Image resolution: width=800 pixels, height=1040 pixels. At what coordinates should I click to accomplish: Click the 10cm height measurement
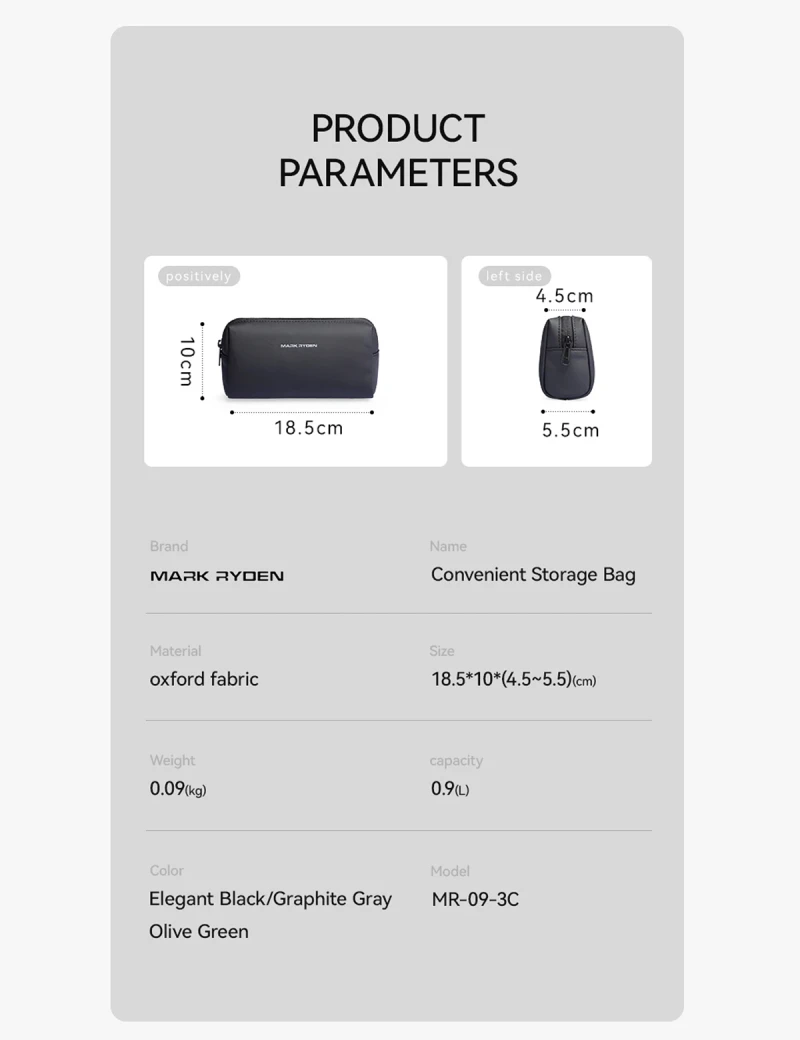point(186,361)
